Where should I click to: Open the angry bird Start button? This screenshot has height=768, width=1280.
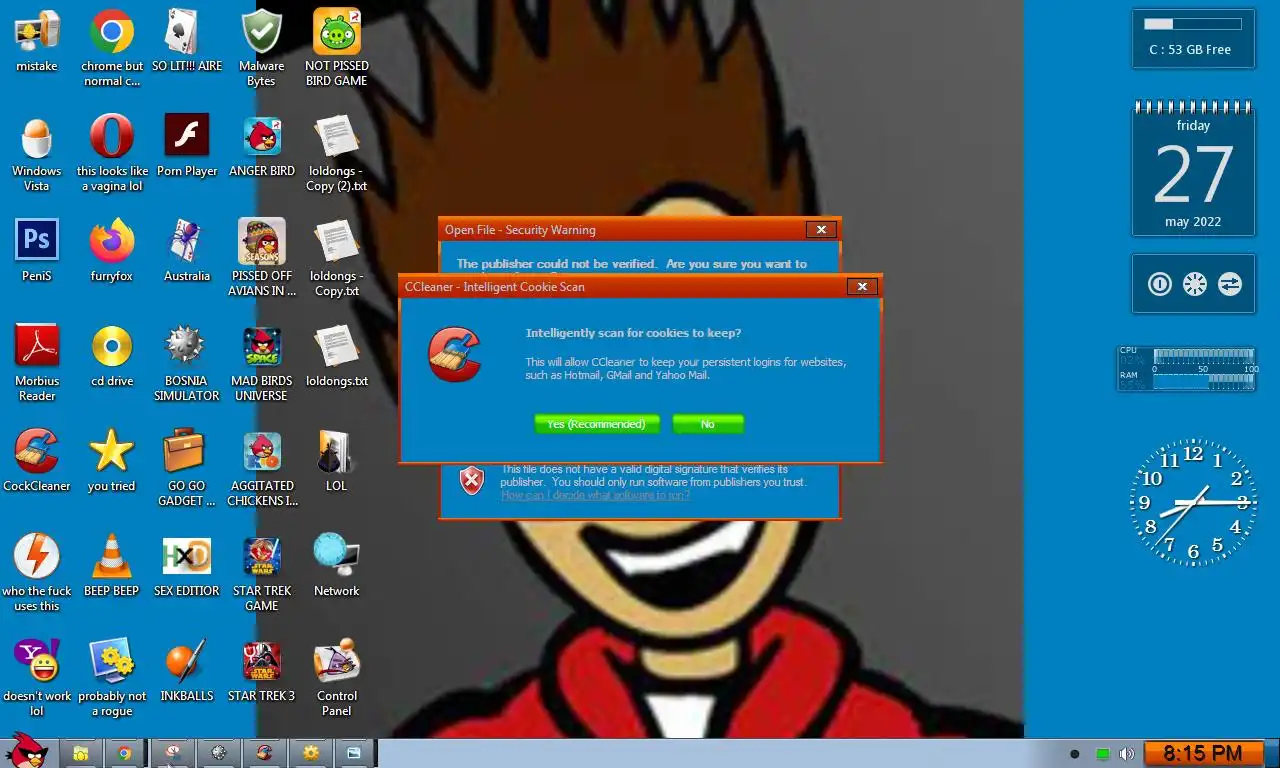point(26,750)
